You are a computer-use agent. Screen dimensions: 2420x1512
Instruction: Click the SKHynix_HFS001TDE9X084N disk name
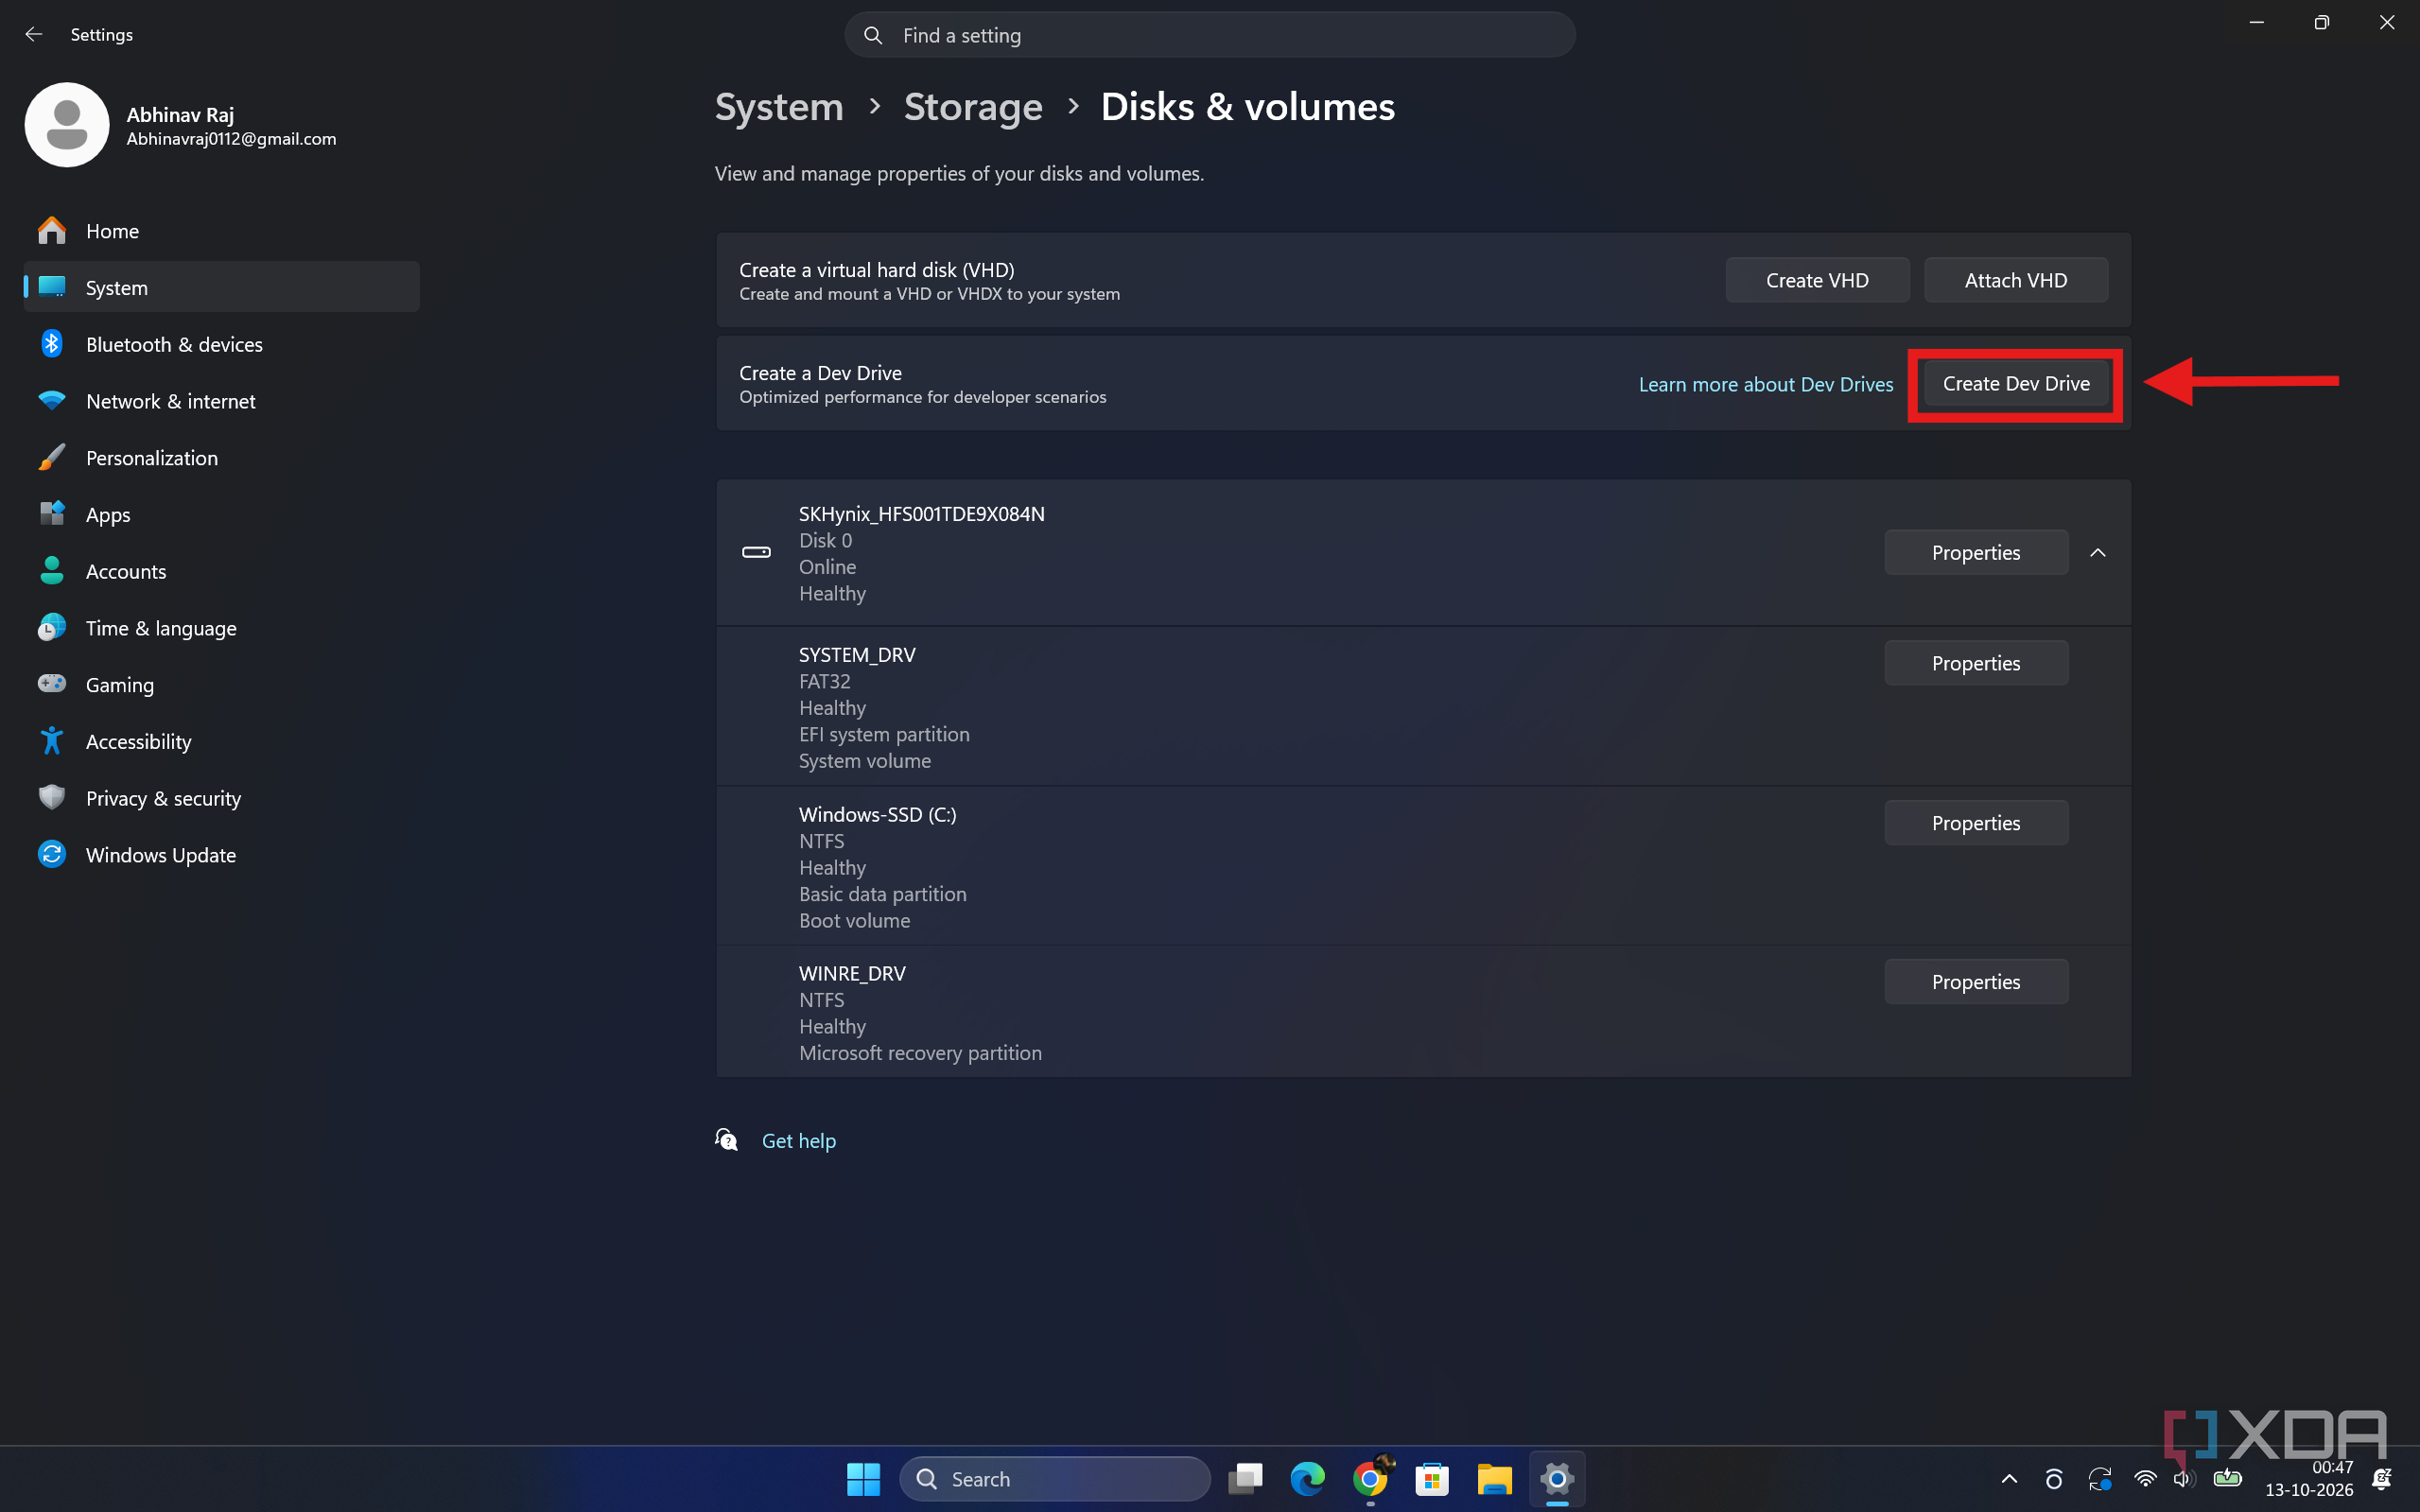click(x=921, y=514)
